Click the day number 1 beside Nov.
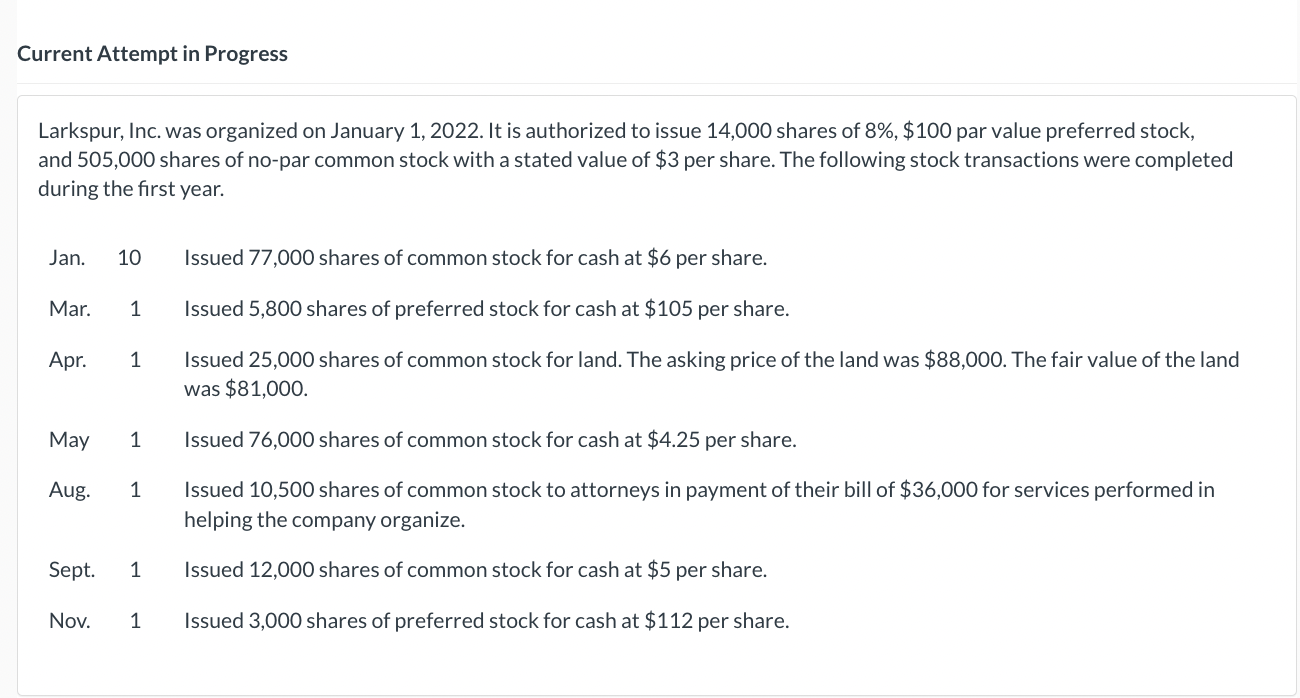The height and width of the screenshot is (698, 1300). coord(135,621)
